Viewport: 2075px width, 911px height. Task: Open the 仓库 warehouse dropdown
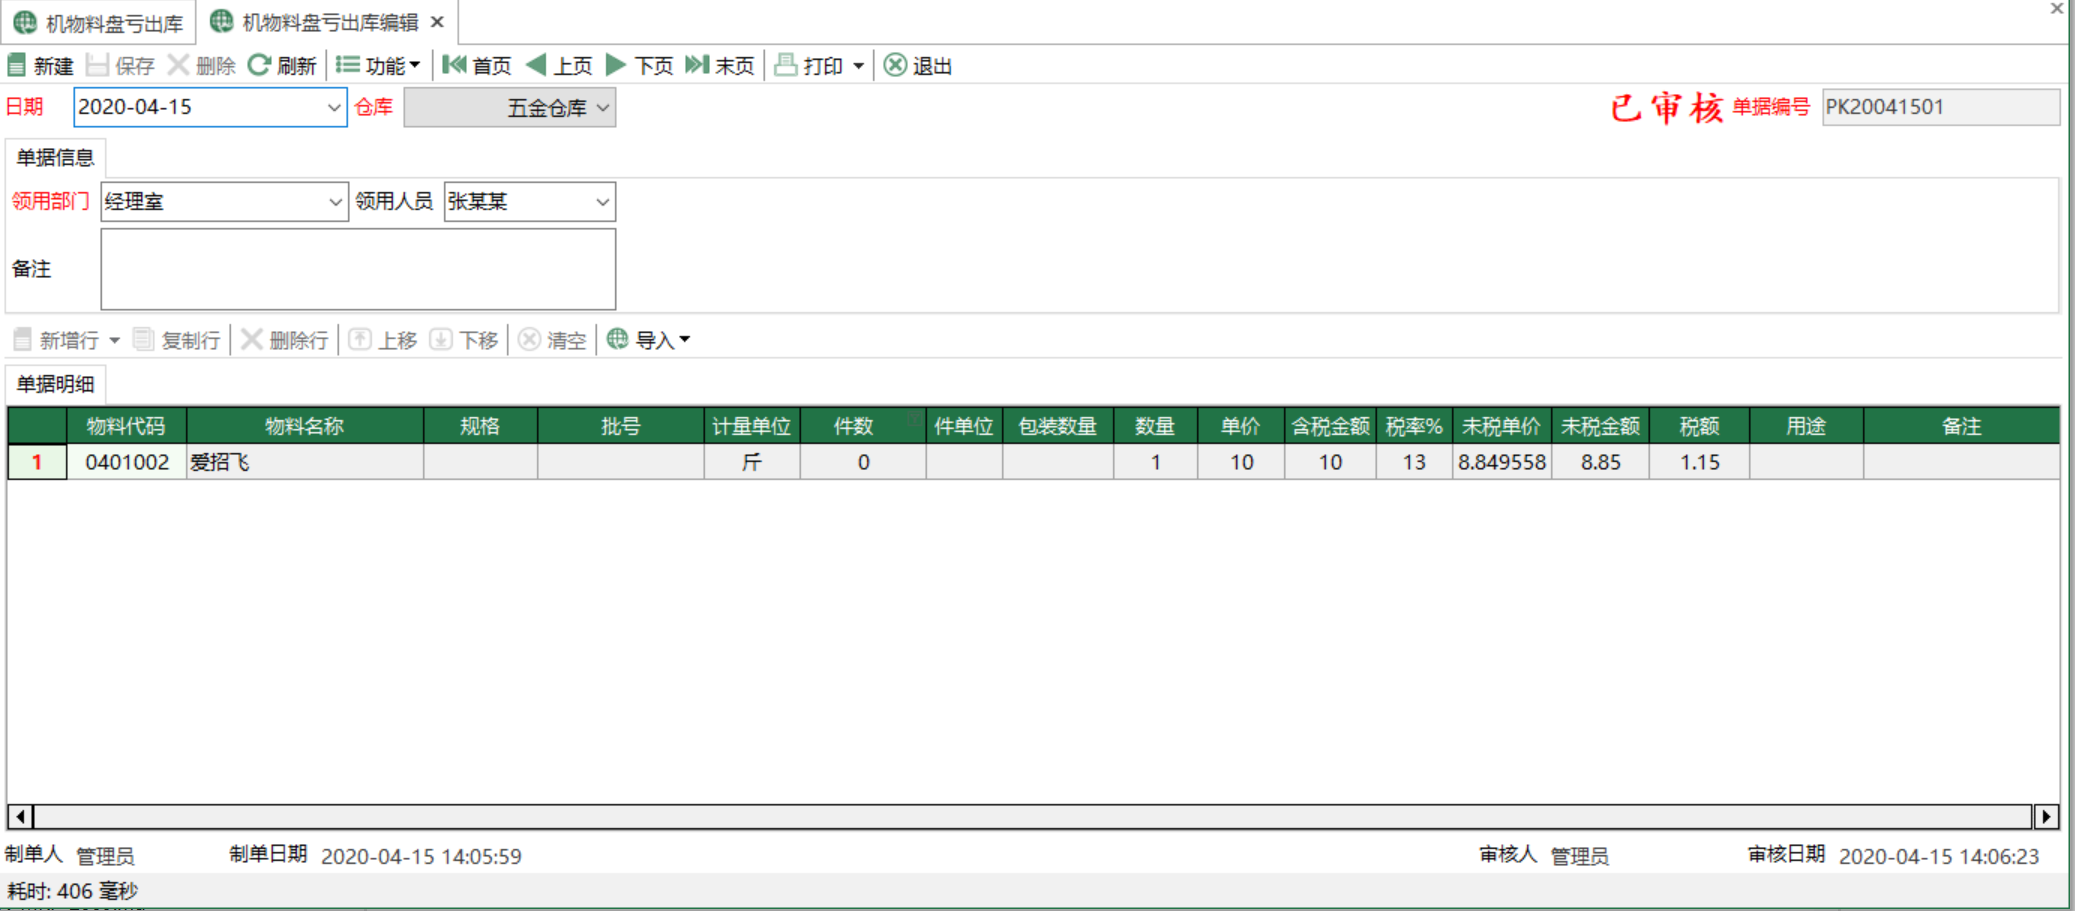click(603, 108)
